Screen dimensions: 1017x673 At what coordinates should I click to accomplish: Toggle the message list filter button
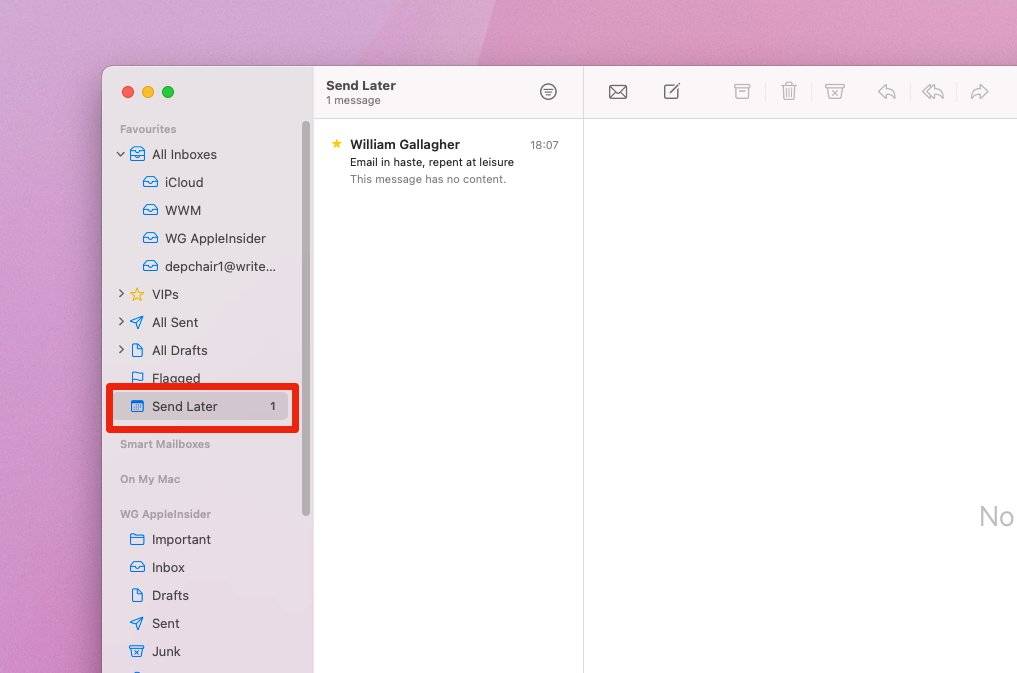tap(548, 92)
